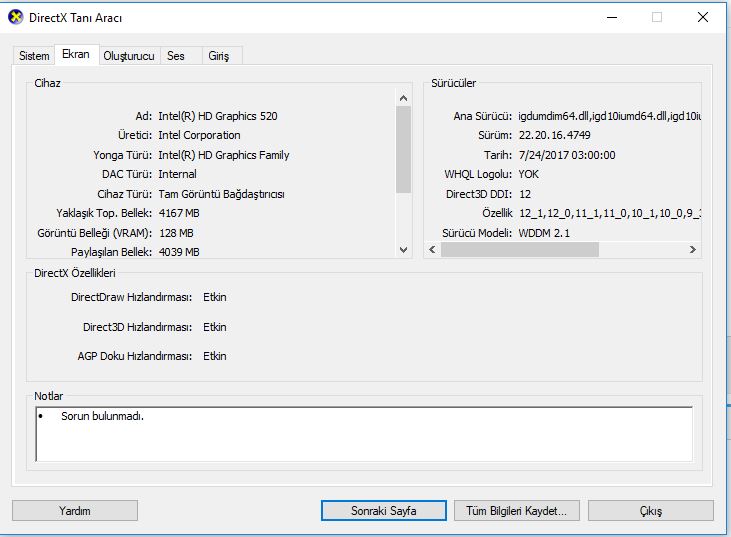This screenshot has width=731, height=537.
Task: Click the Ekran tab
Action: (76, 55)
